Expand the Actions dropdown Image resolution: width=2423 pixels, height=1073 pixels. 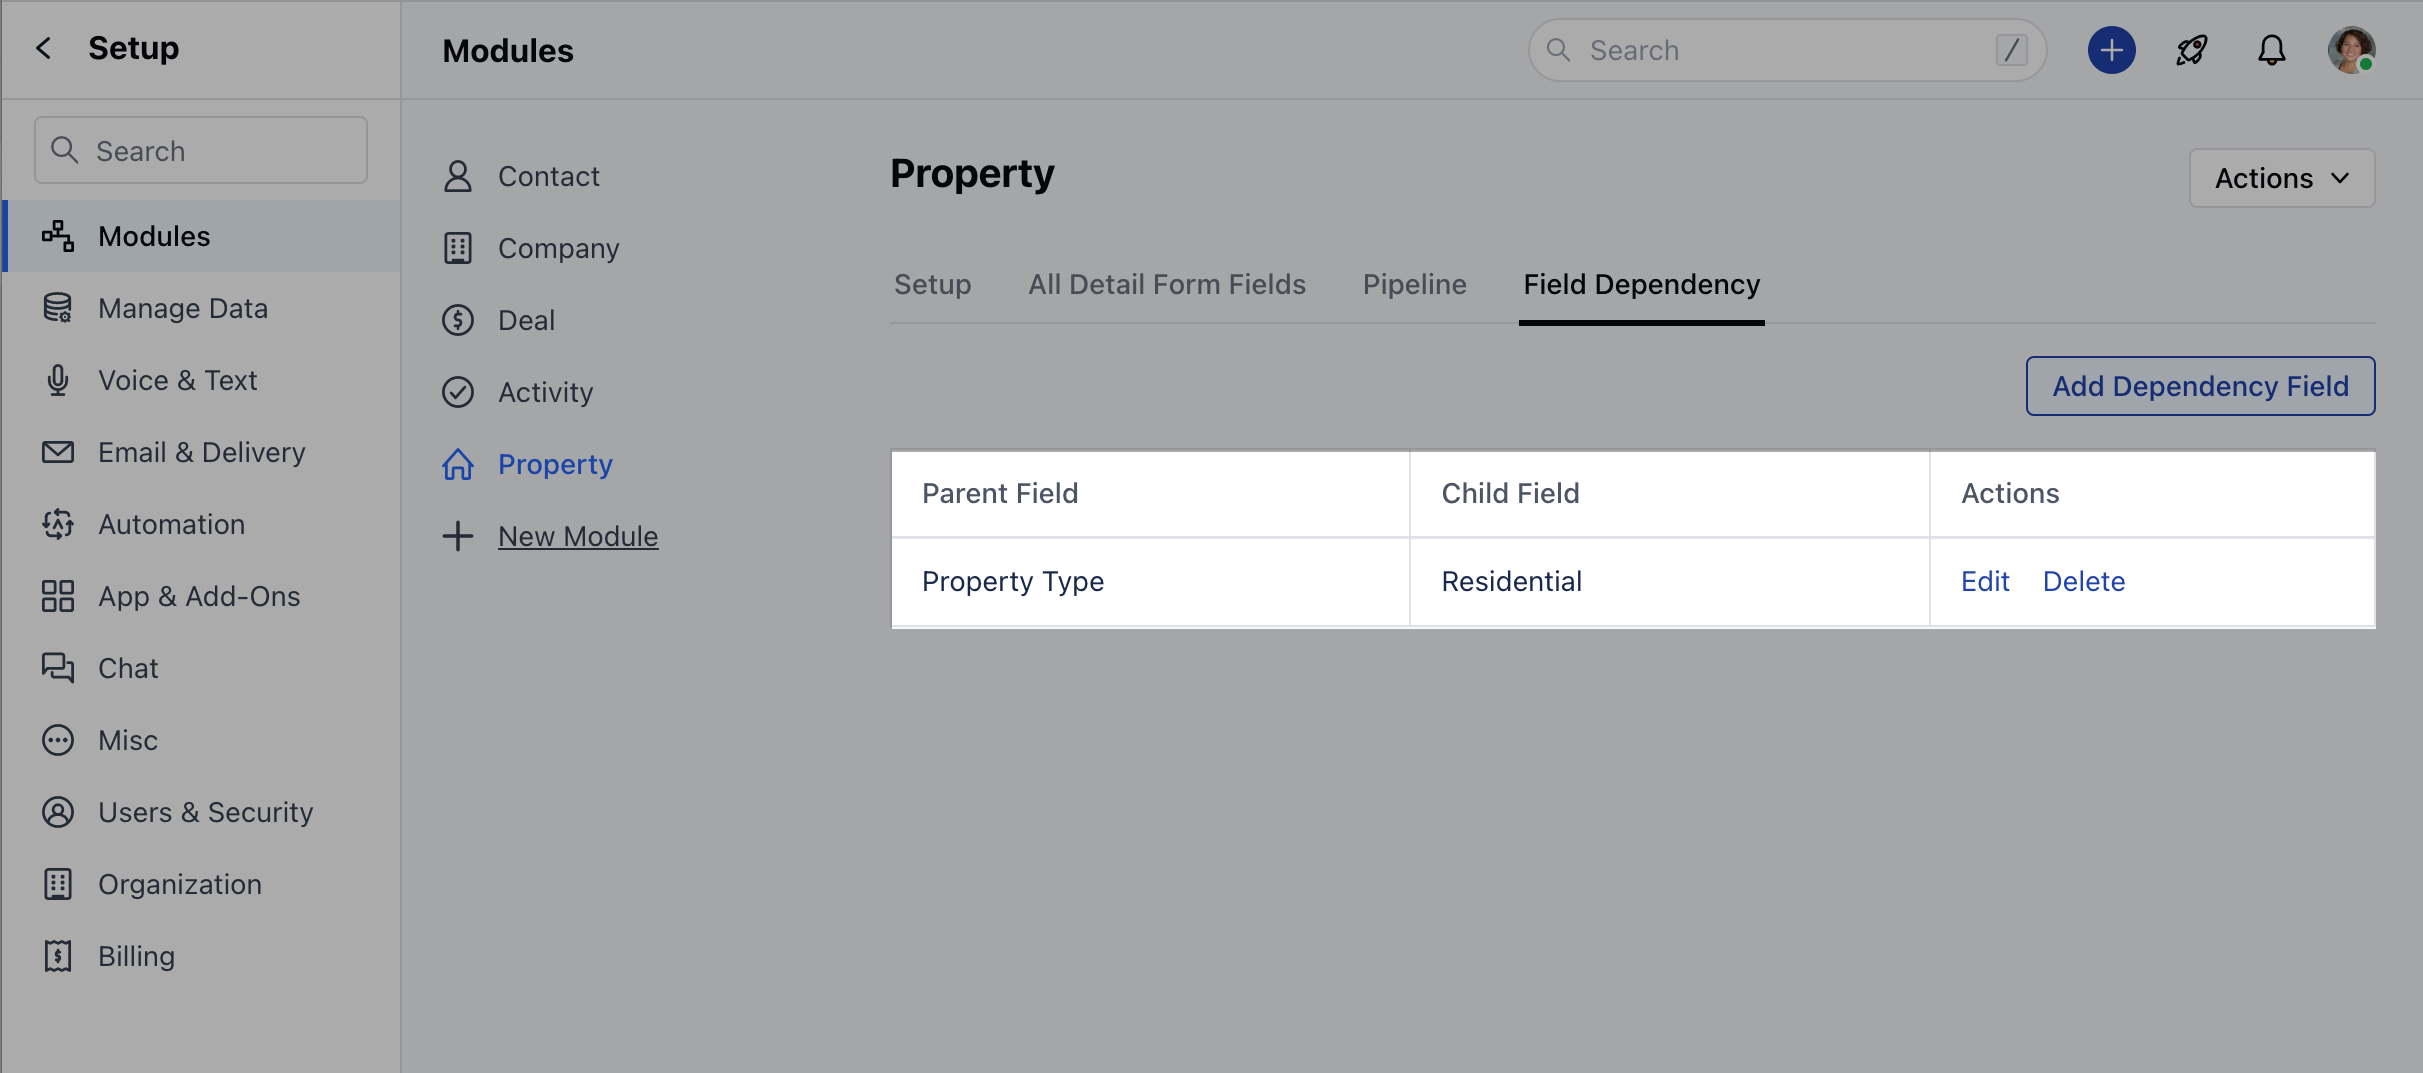(2281, 178)
